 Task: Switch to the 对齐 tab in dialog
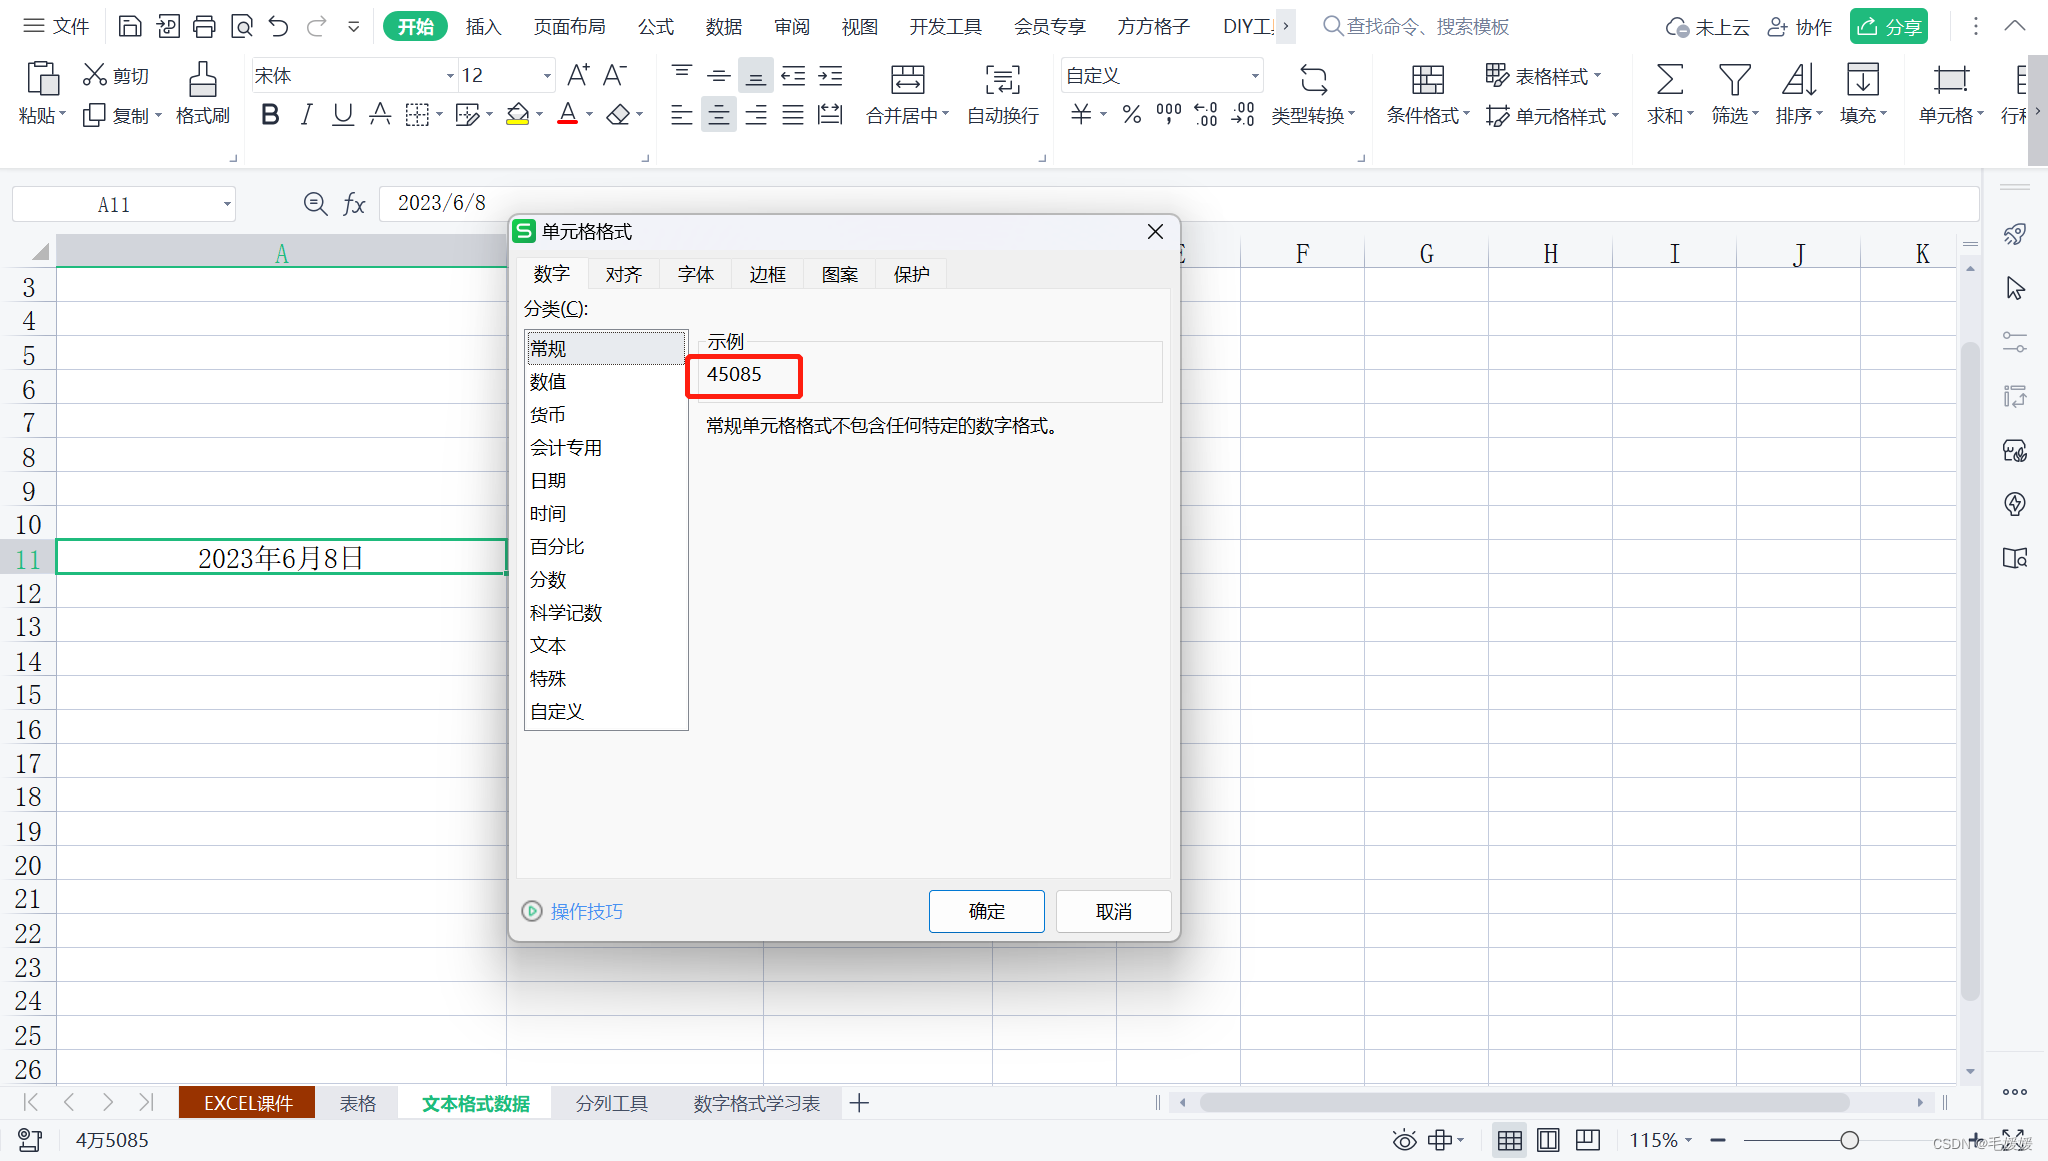[623, 274]
